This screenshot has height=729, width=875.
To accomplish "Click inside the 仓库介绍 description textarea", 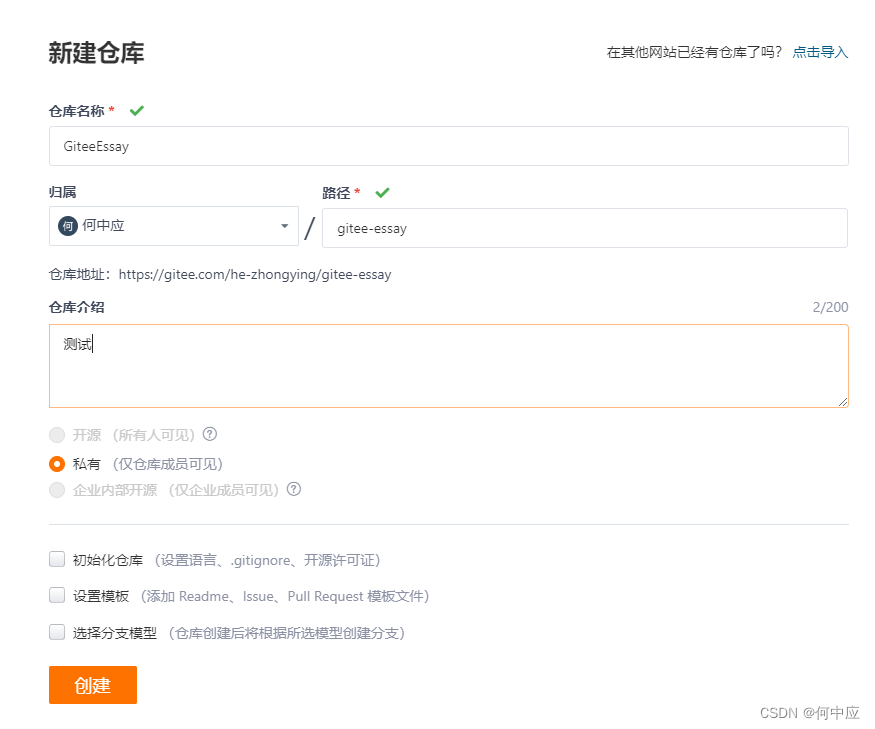I will 448,365.
